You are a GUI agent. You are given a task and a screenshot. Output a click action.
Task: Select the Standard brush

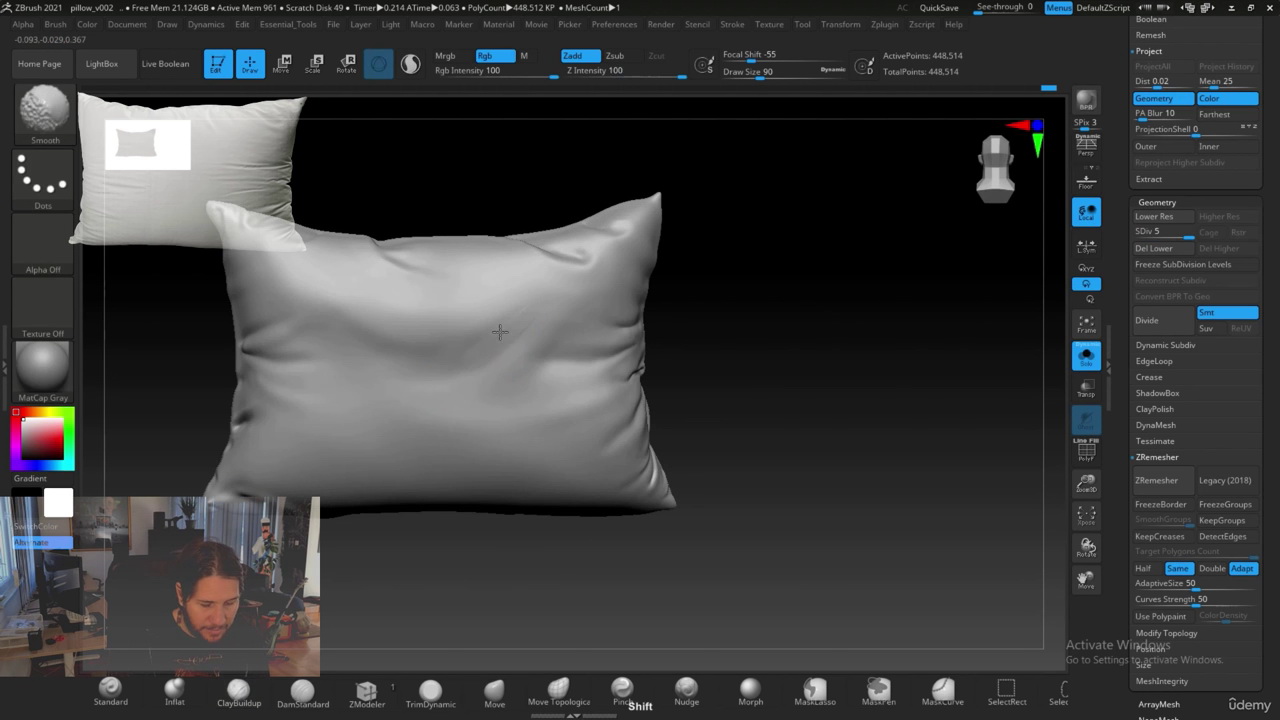[x=110, y=691]
